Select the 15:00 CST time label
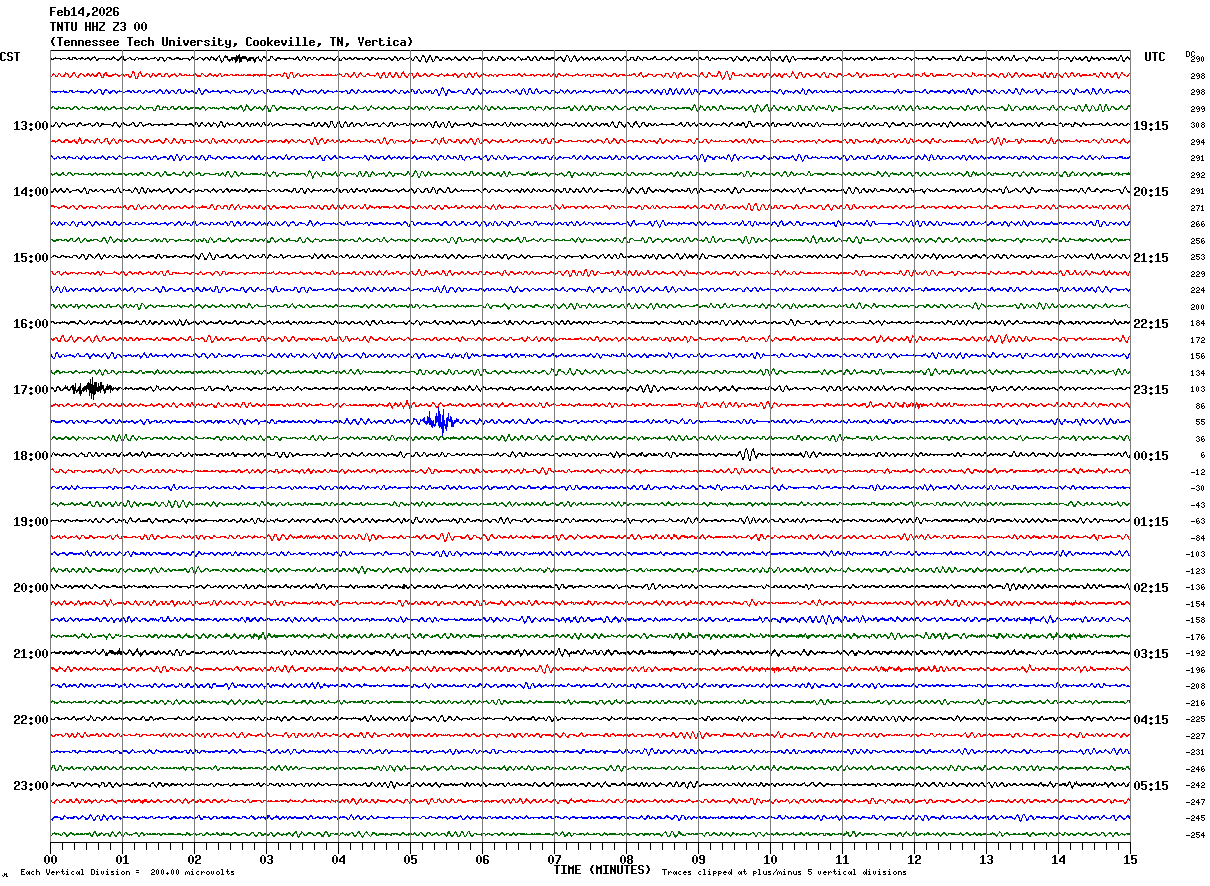This screenshot has width=1210, height=886. point(30,258)
